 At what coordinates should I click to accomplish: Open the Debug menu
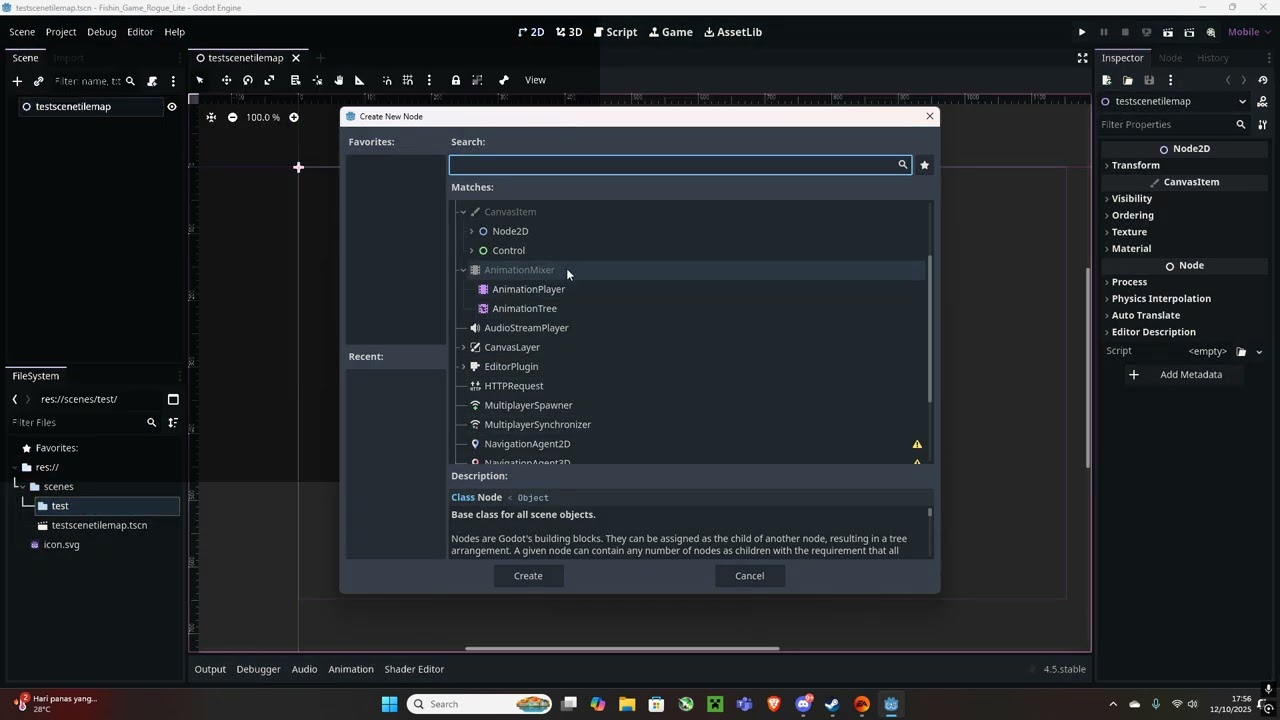tap(102, 32)
